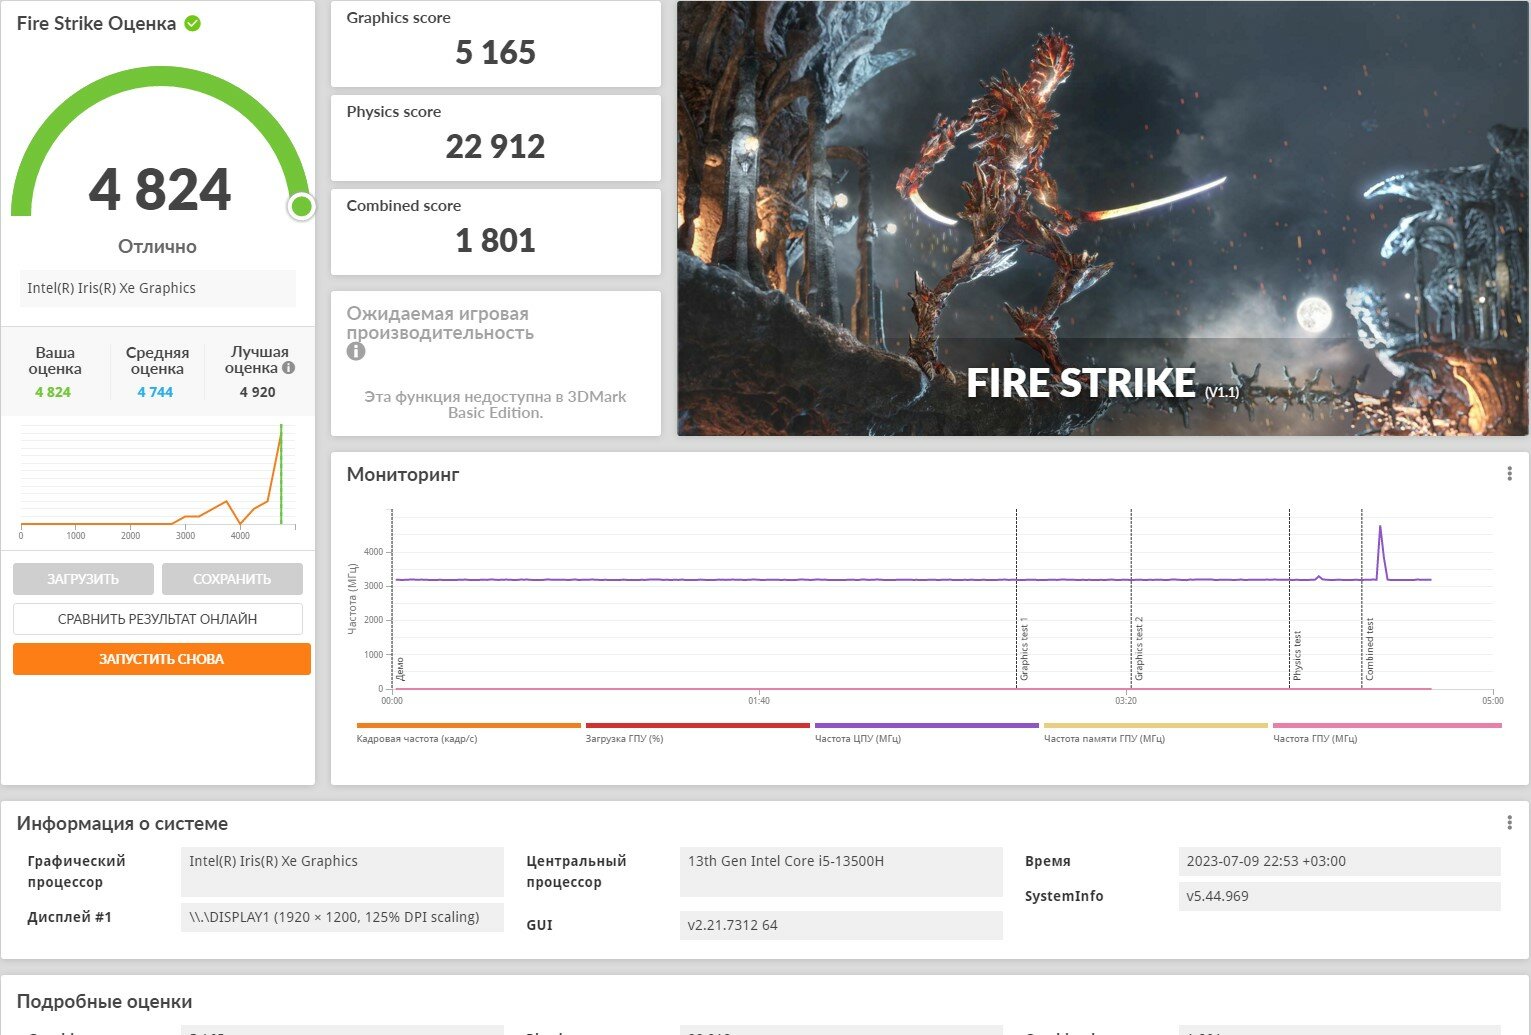Viewport: 1531px width, 1035px height.
Task: Click Intel(R) Iris(R) Xe Graphics label under gauge
Action: tap(157, 288)
